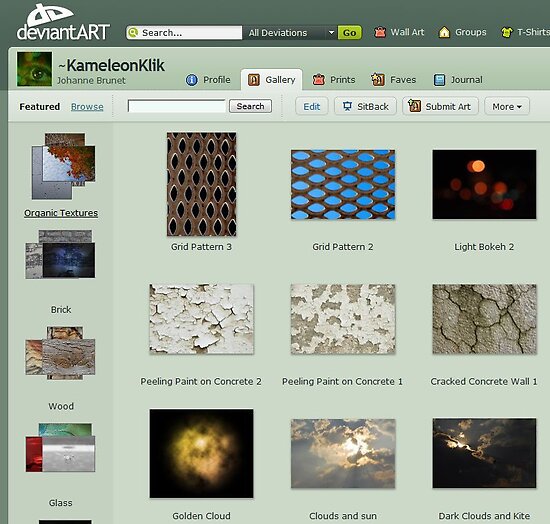Click the Wall Art shop icon
This screenshot has height=524, width=550.
coord(380,32)
